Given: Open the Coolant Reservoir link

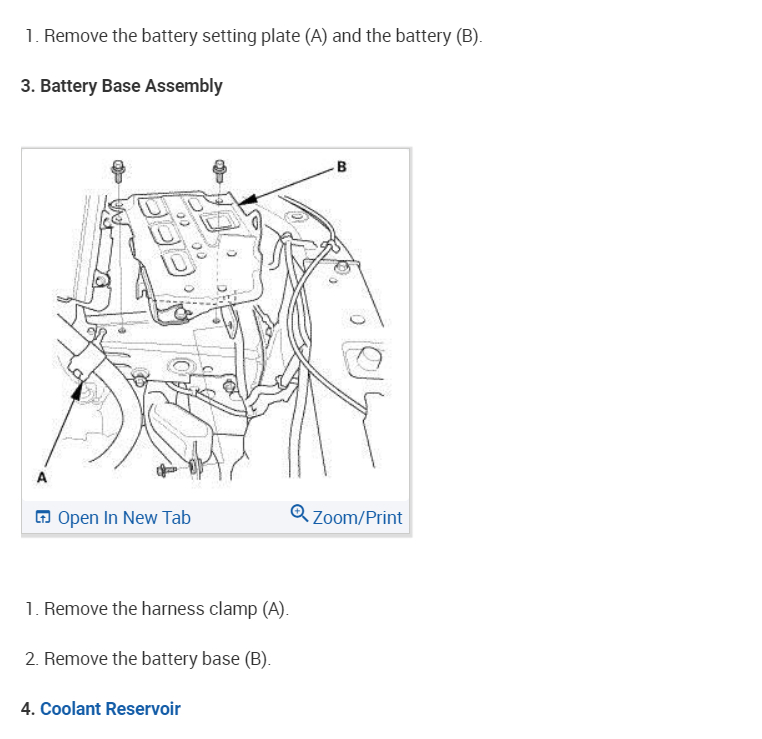Looking at the screenshot, I should tap(110, 709).
